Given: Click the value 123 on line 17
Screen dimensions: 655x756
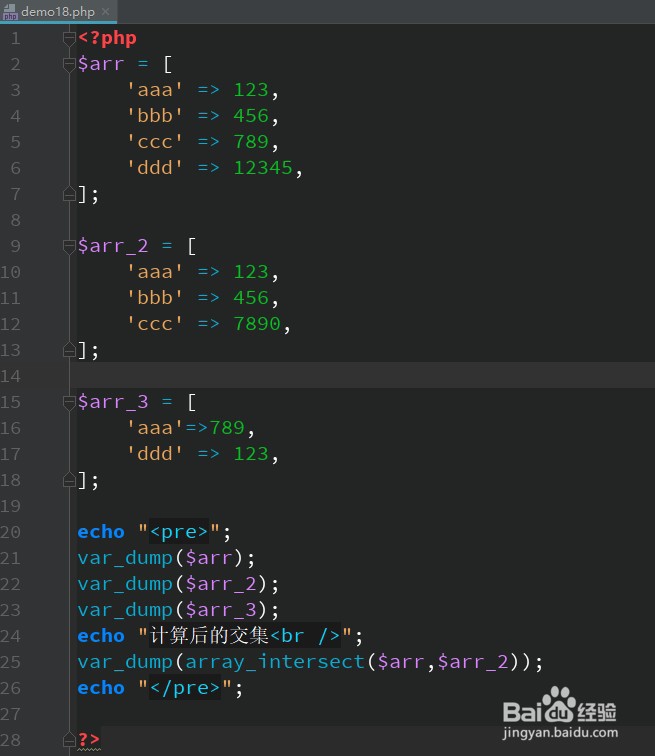Looking at the screenshot, I should click(251, 455).
